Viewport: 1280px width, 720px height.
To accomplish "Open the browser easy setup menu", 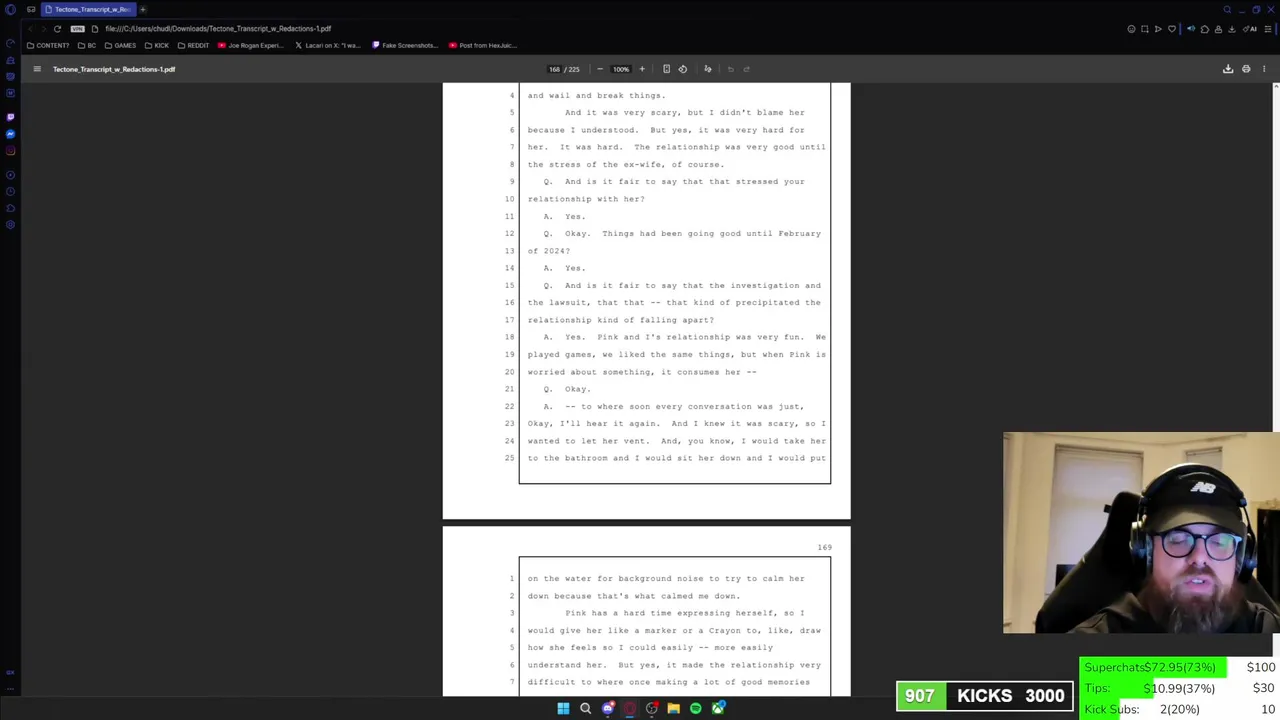I will click(x=1268, y=29).
